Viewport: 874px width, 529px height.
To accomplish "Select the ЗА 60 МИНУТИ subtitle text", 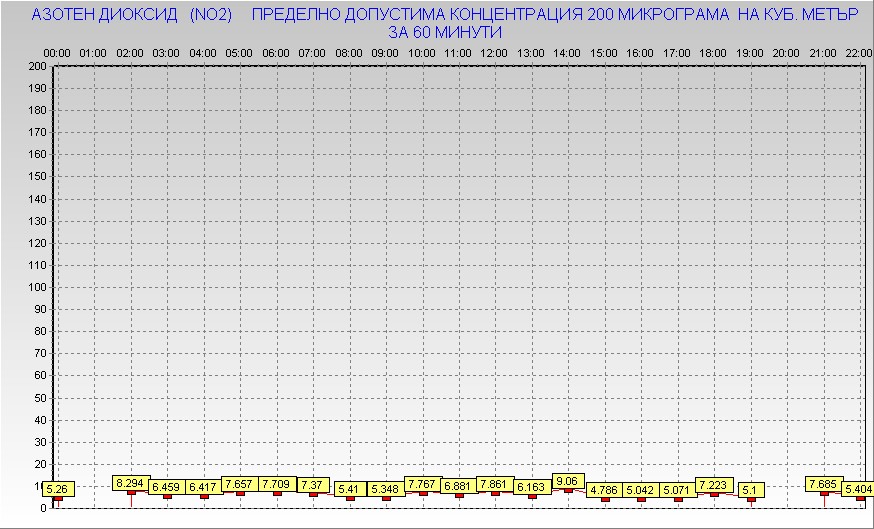I will click(x=445, y=33).
